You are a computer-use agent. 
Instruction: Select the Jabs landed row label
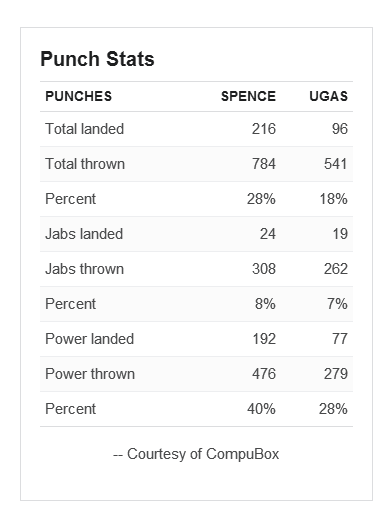click(84, 234)
